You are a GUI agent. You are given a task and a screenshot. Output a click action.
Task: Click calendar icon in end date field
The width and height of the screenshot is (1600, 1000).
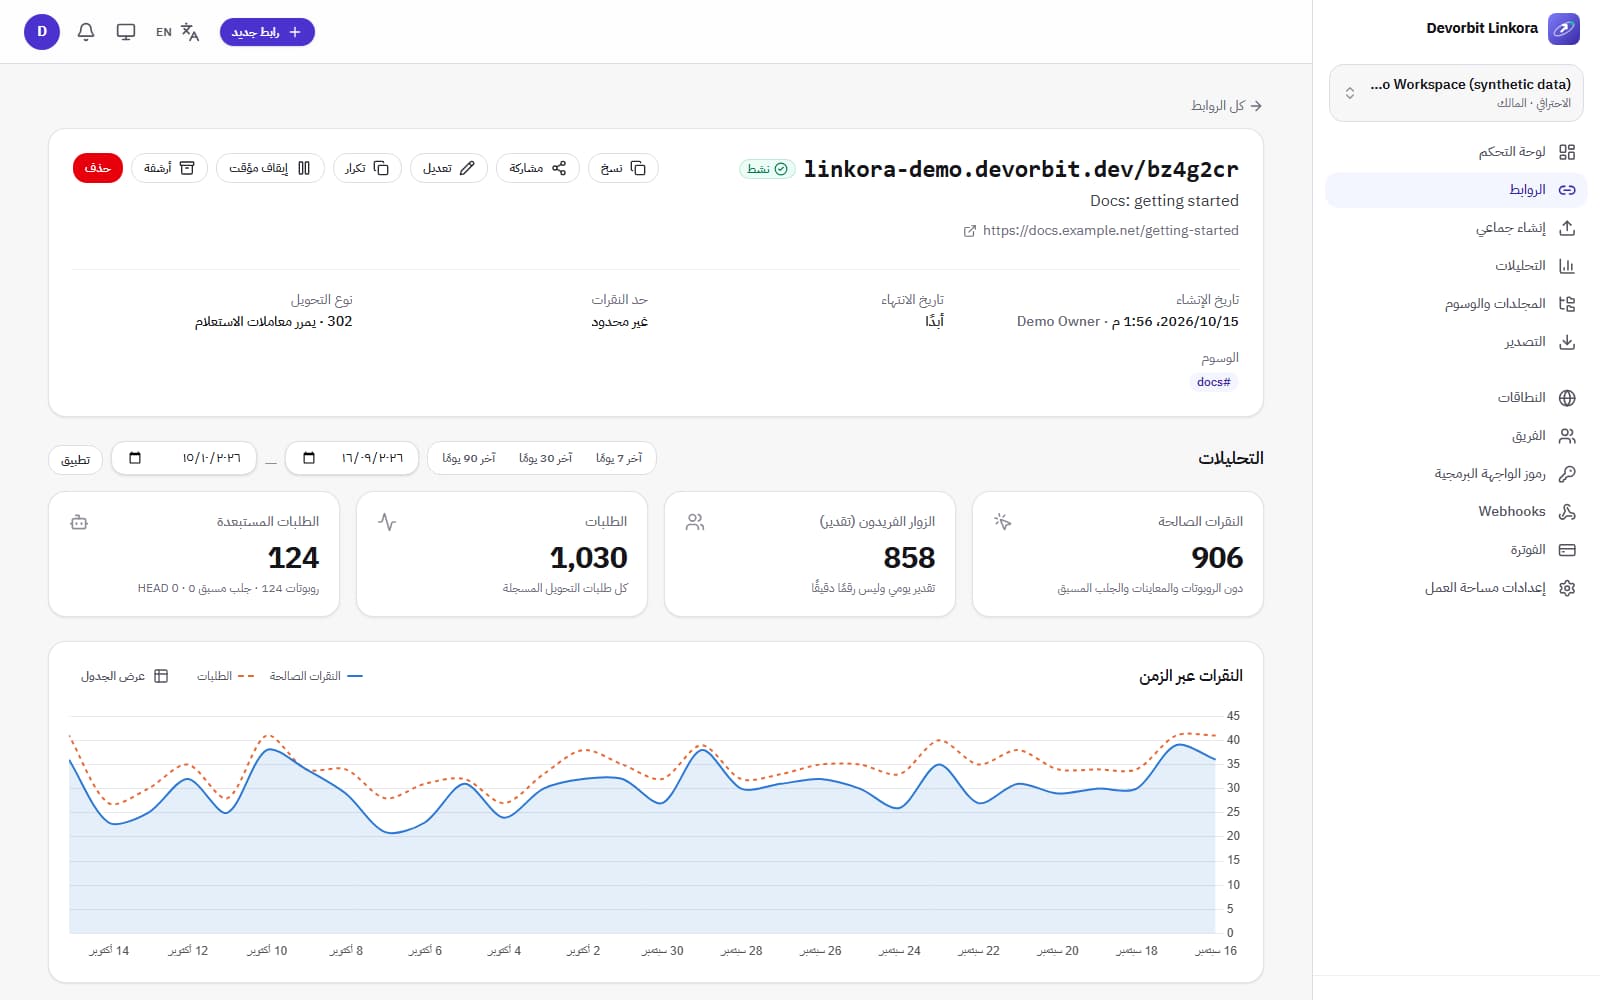pyautogui.click(x=135, y=458)
